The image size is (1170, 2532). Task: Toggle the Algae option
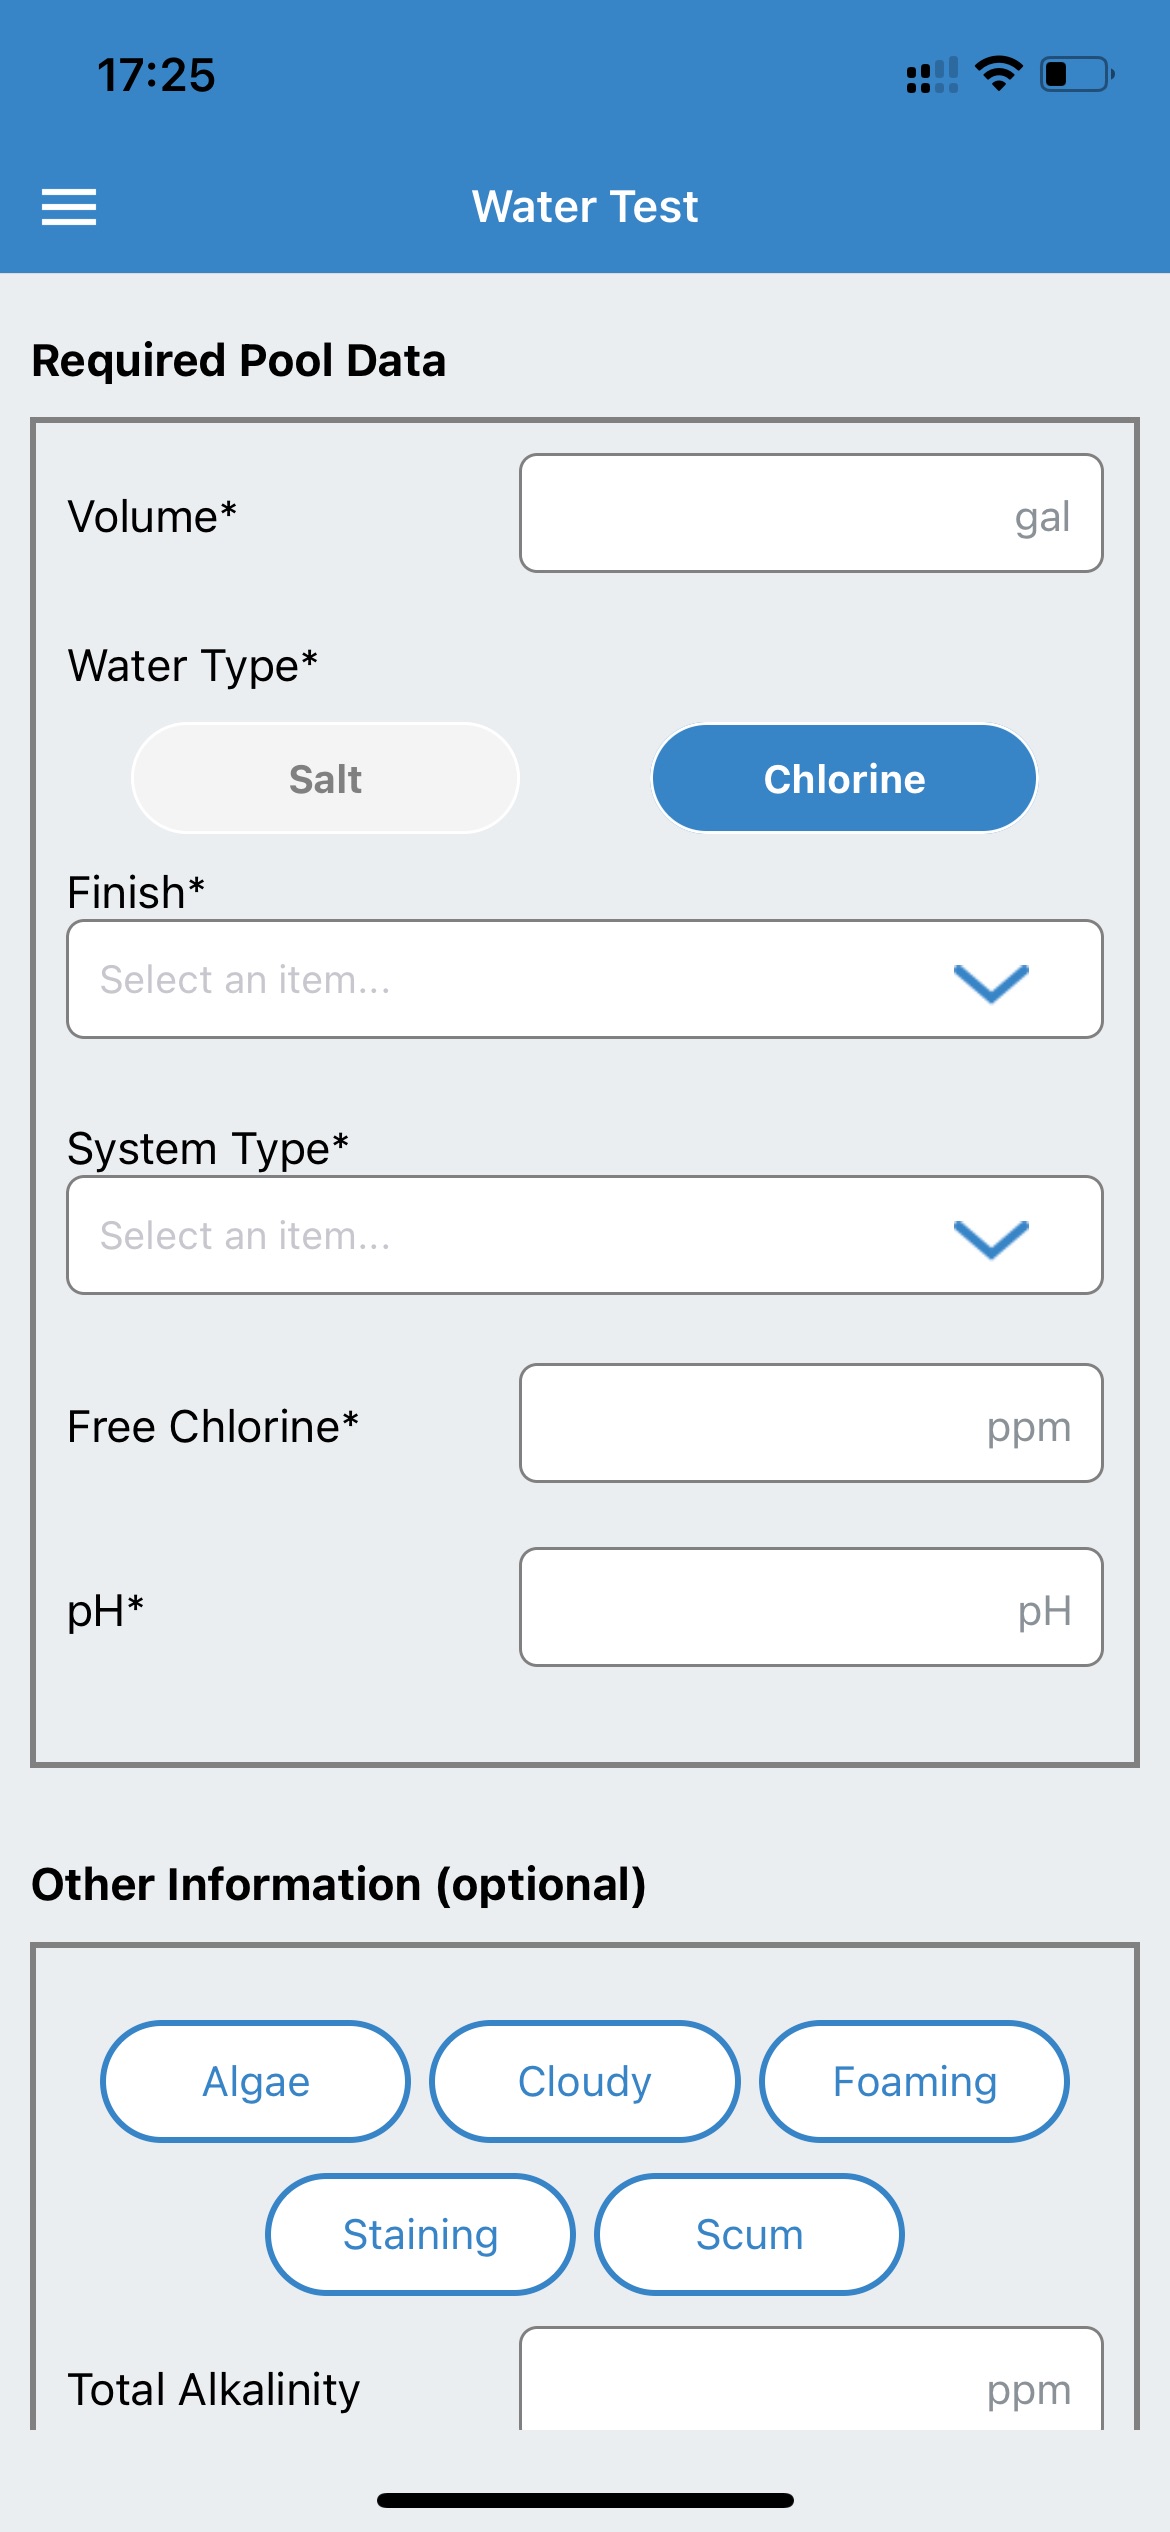256,2081
